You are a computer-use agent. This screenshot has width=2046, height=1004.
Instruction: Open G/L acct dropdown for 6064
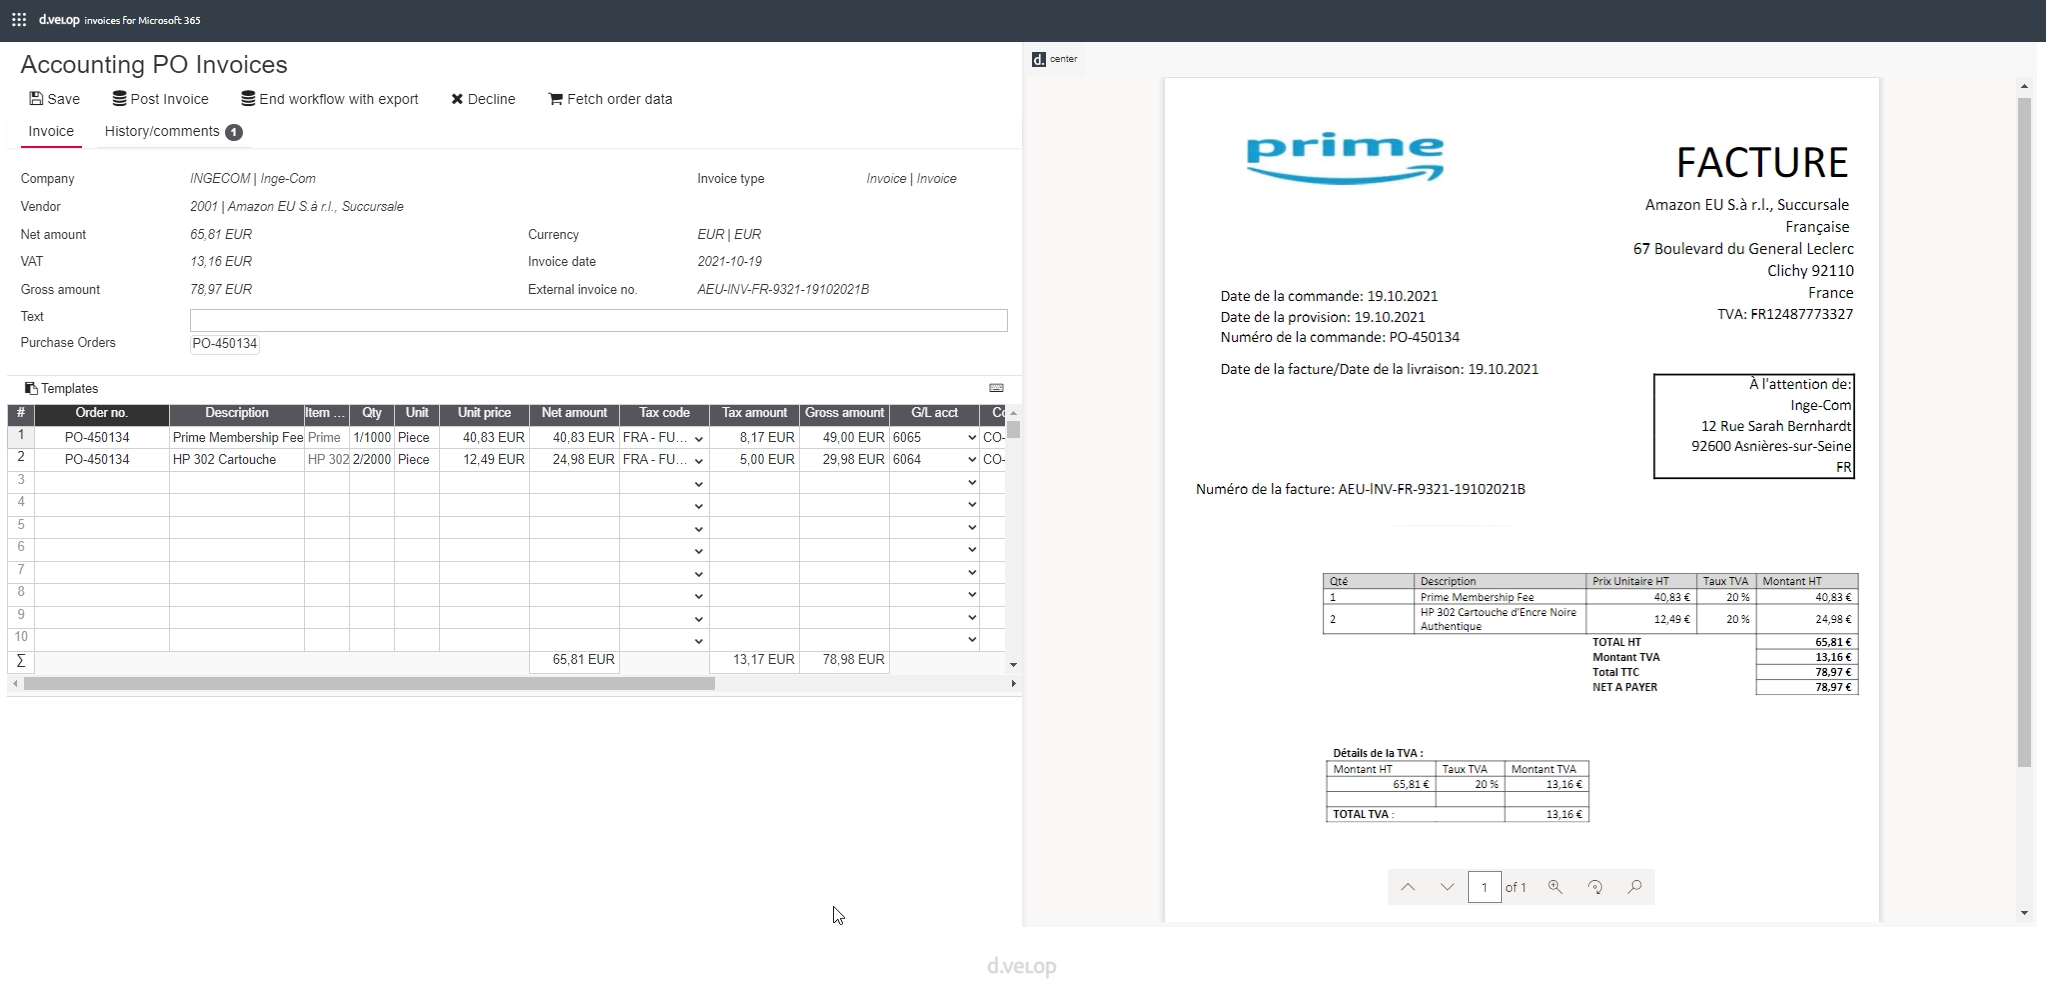971,460
